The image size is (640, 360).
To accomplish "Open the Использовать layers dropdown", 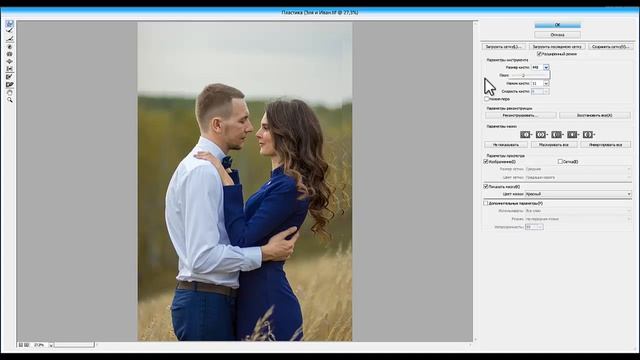I will pos(578,211).
